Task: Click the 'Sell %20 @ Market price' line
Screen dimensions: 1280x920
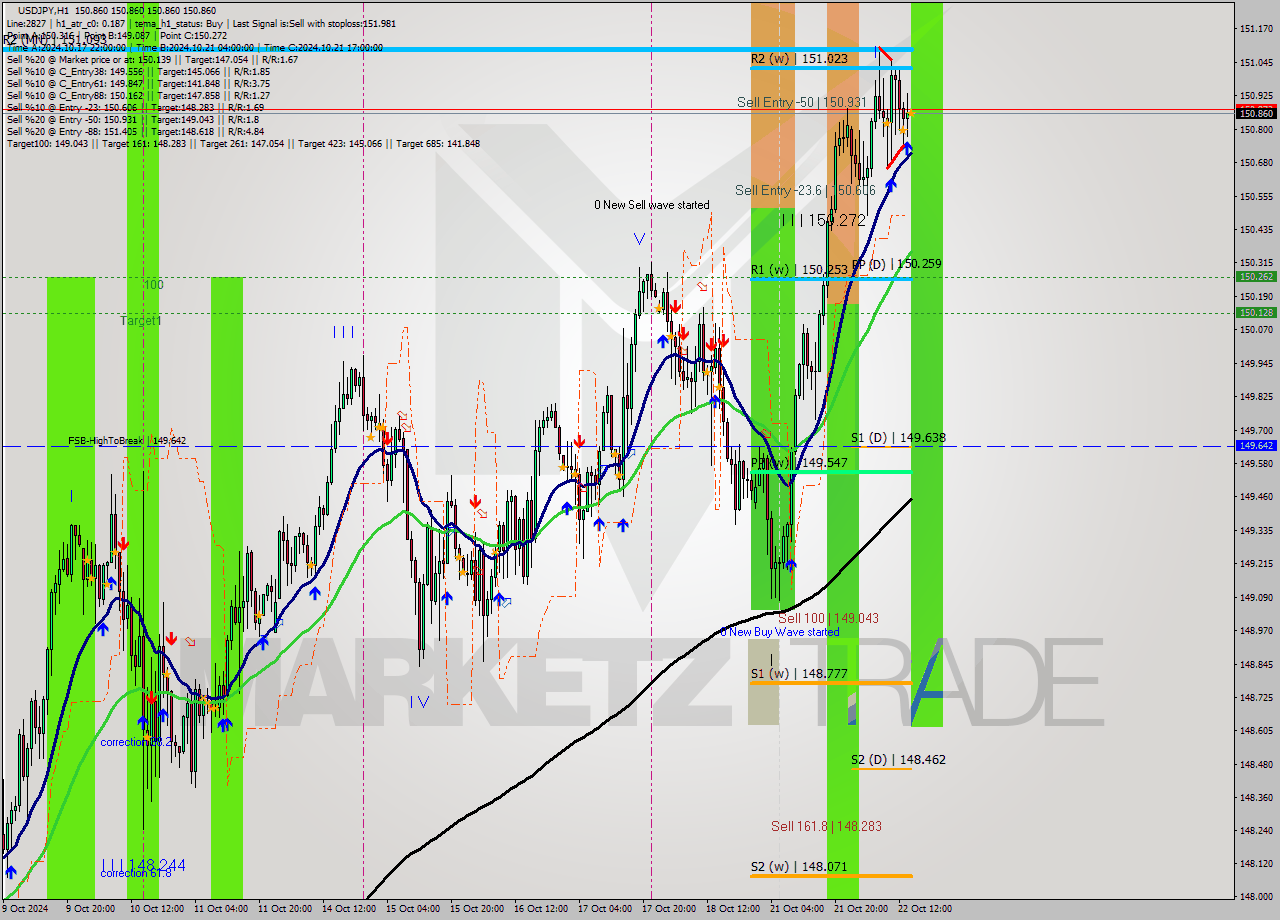Action: (152, 60)
